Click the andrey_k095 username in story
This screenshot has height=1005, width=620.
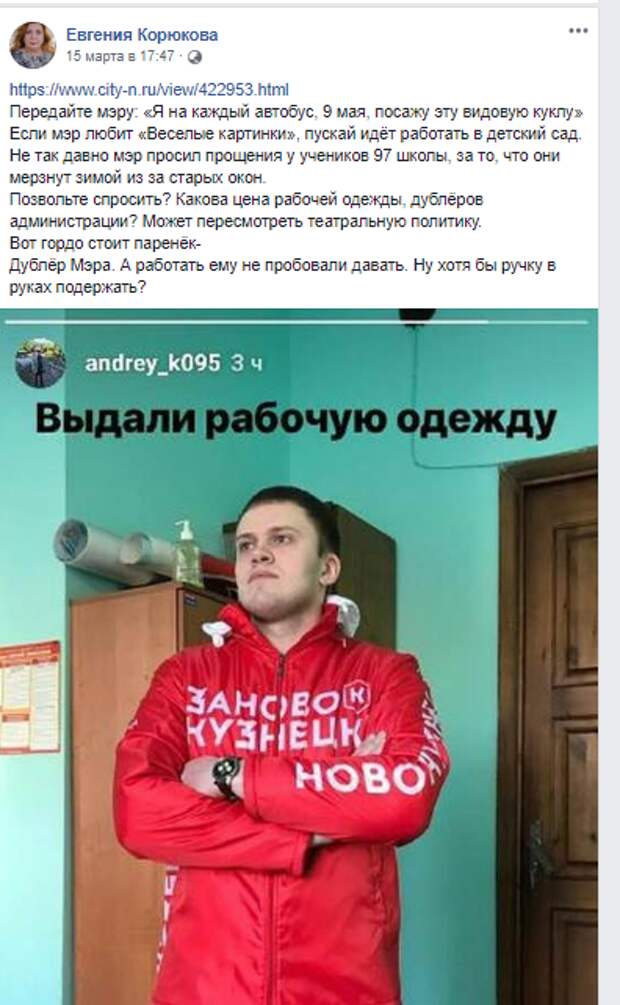tap(153, 363)
